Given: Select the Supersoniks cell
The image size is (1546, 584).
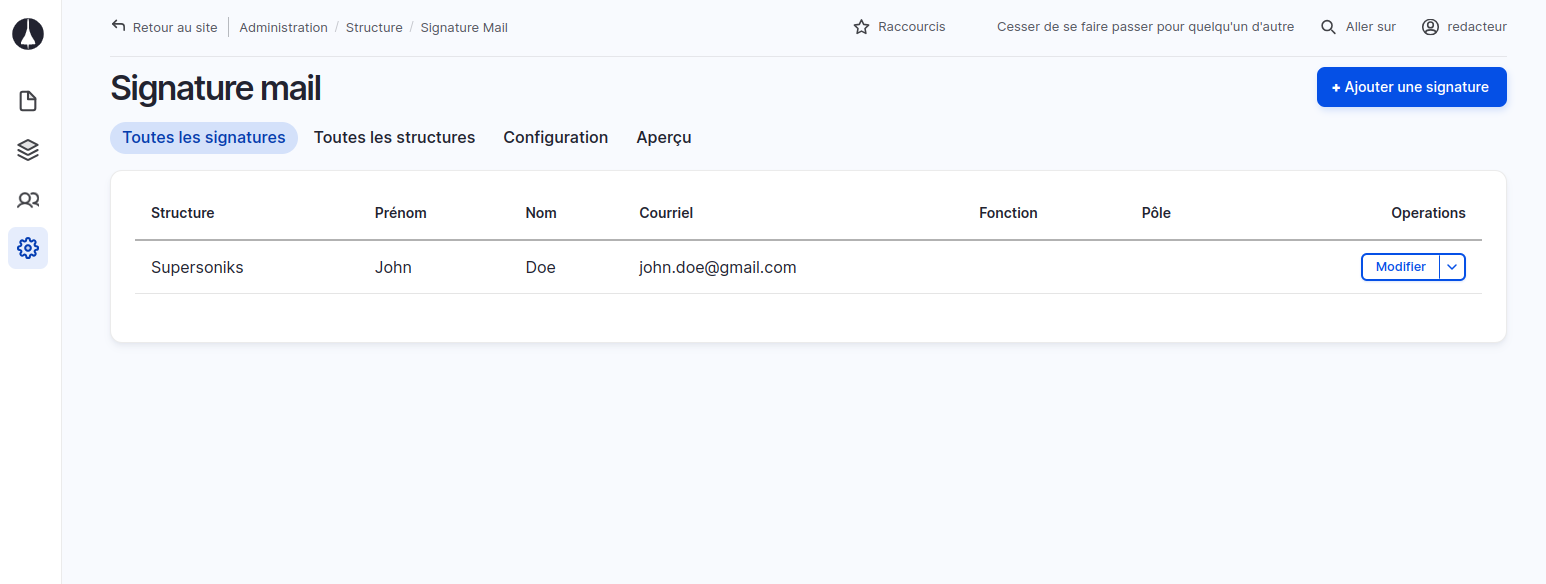Looking at the screenshot, I should pos(197,267).
